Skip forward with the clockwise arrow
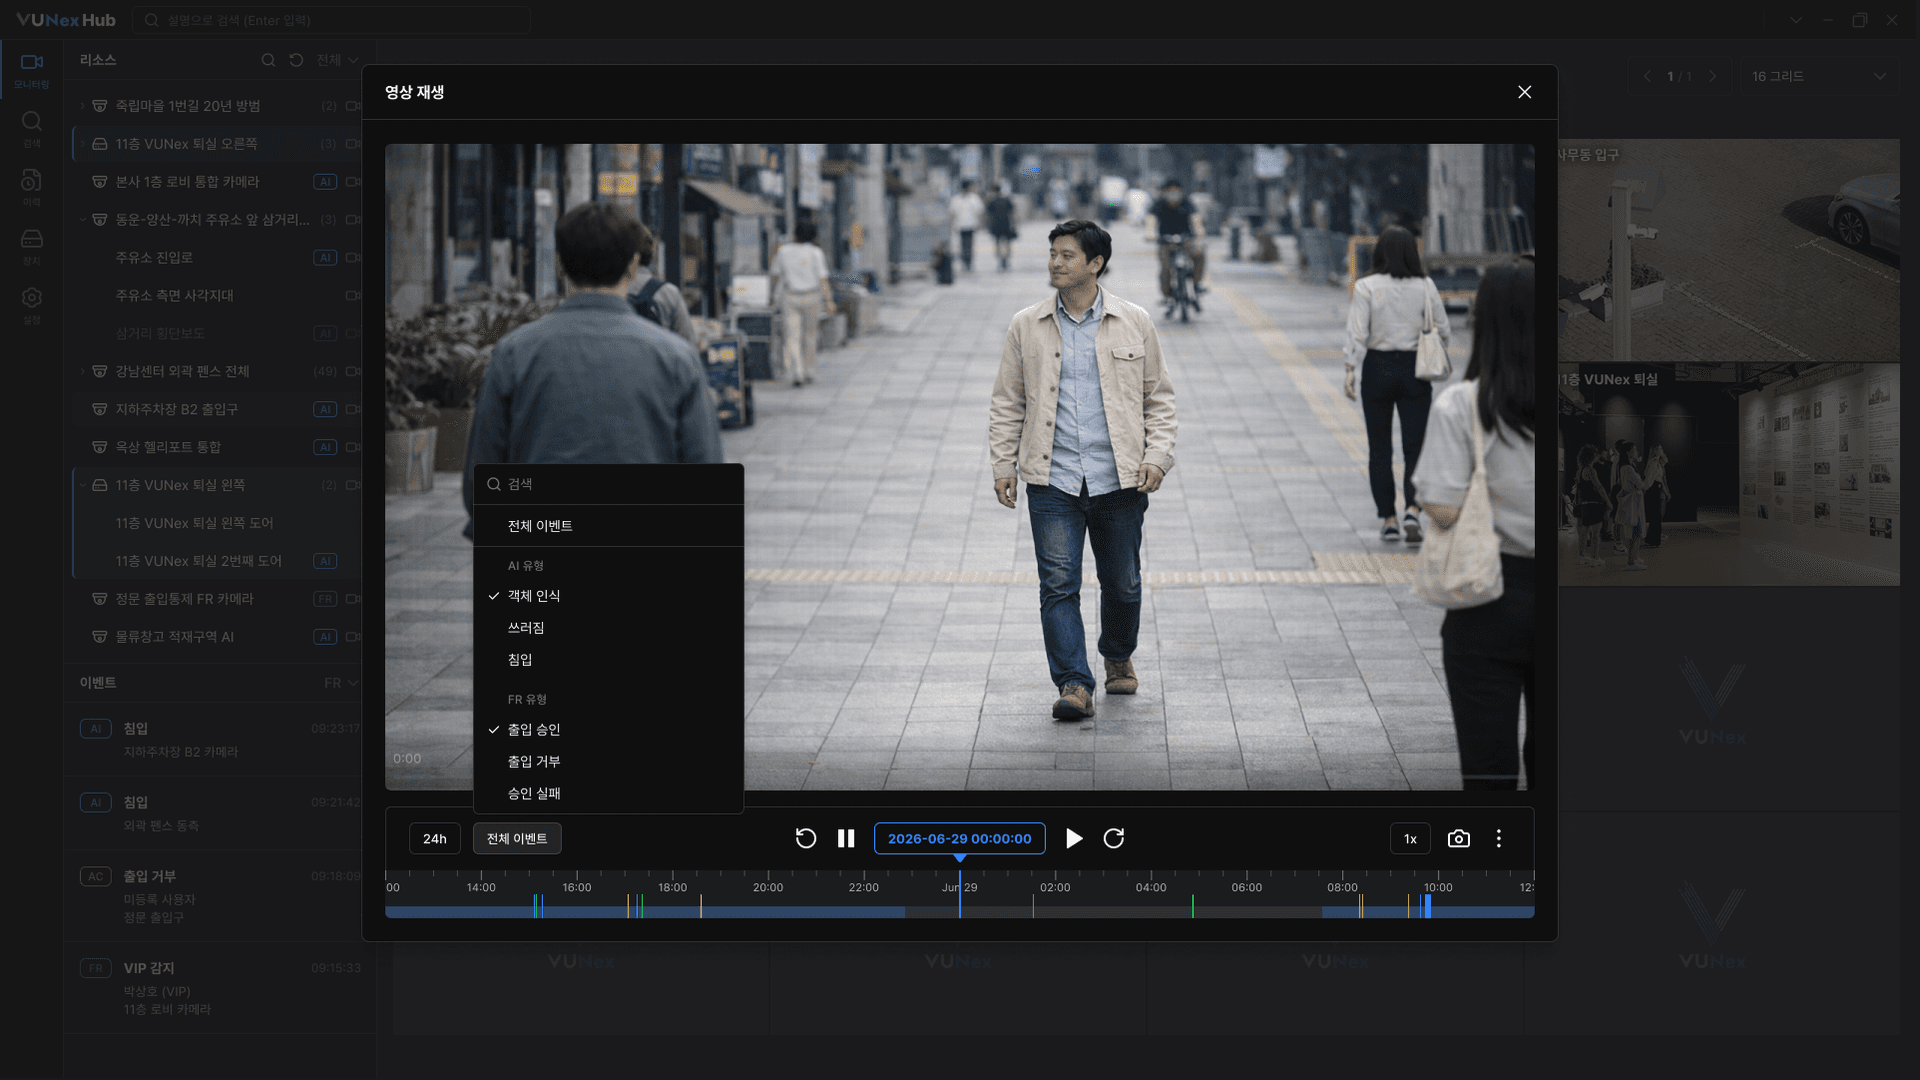This screenshot has width=1920, height=1080. coord(1114,839)
